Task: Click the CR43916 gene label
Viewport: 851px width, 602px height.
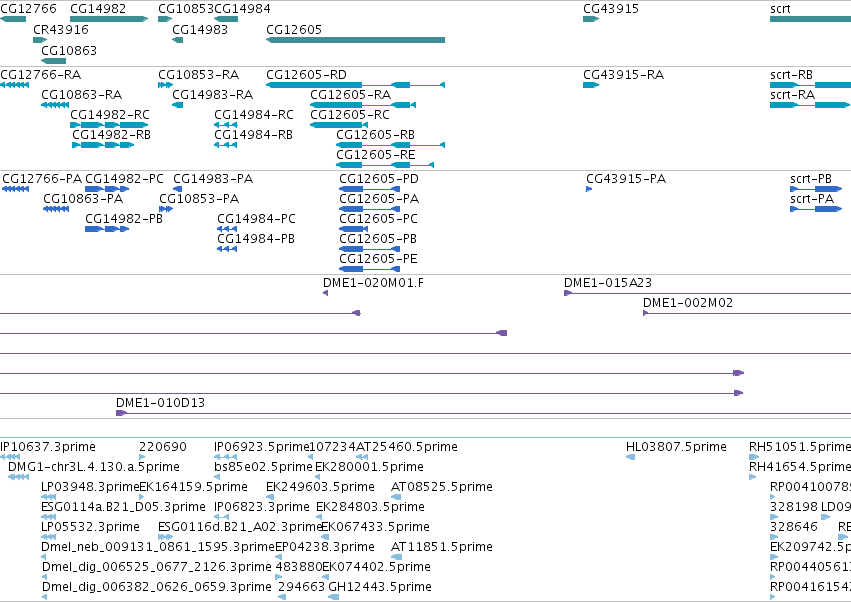Action: pyautogui.click(x=61, y=30)
